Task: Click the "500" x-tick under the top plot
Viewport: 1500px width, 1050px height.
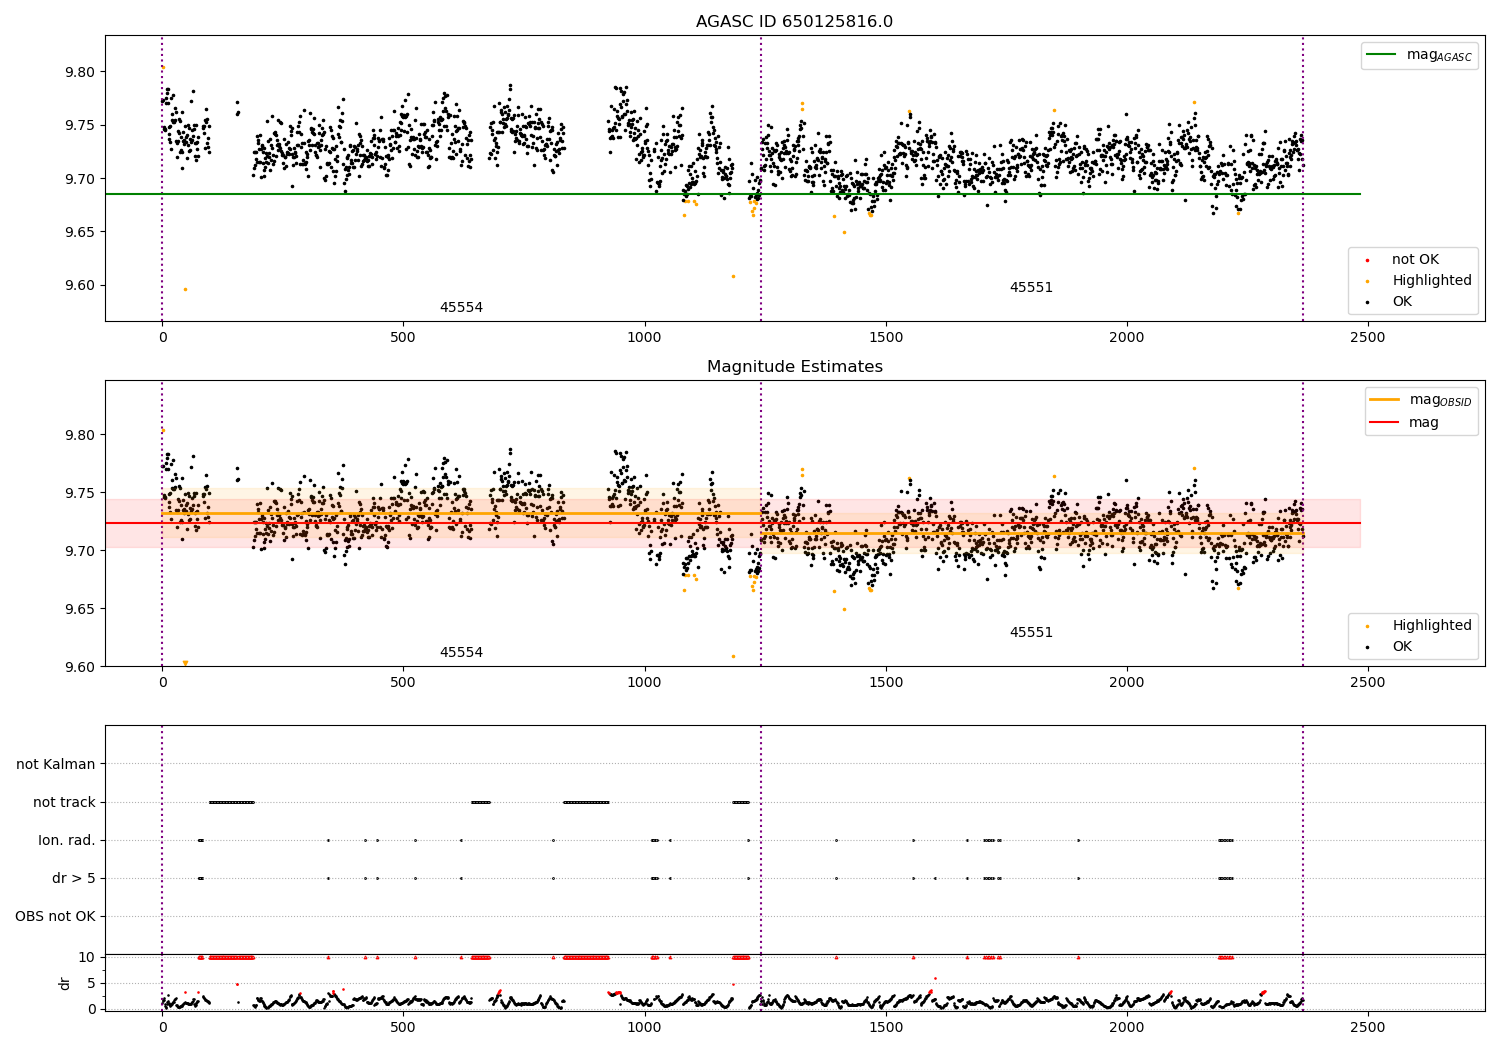Action: (403, 338)
